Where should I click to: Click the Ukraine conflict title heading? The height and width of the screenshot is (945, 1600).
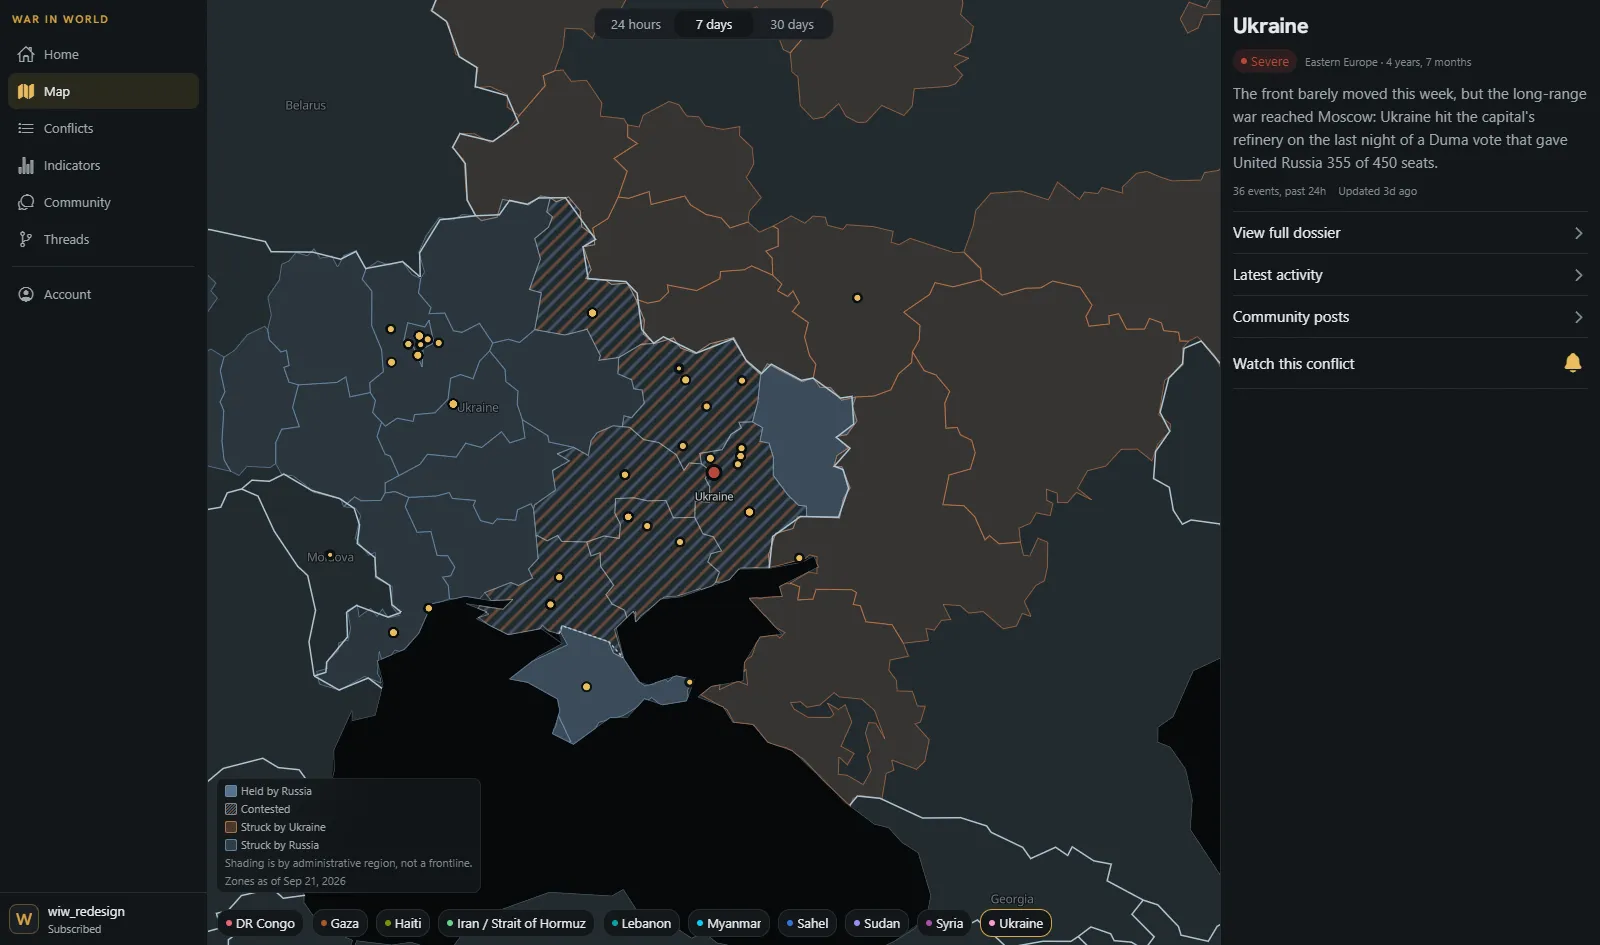pyautogui.click(x=1270, y=26)
